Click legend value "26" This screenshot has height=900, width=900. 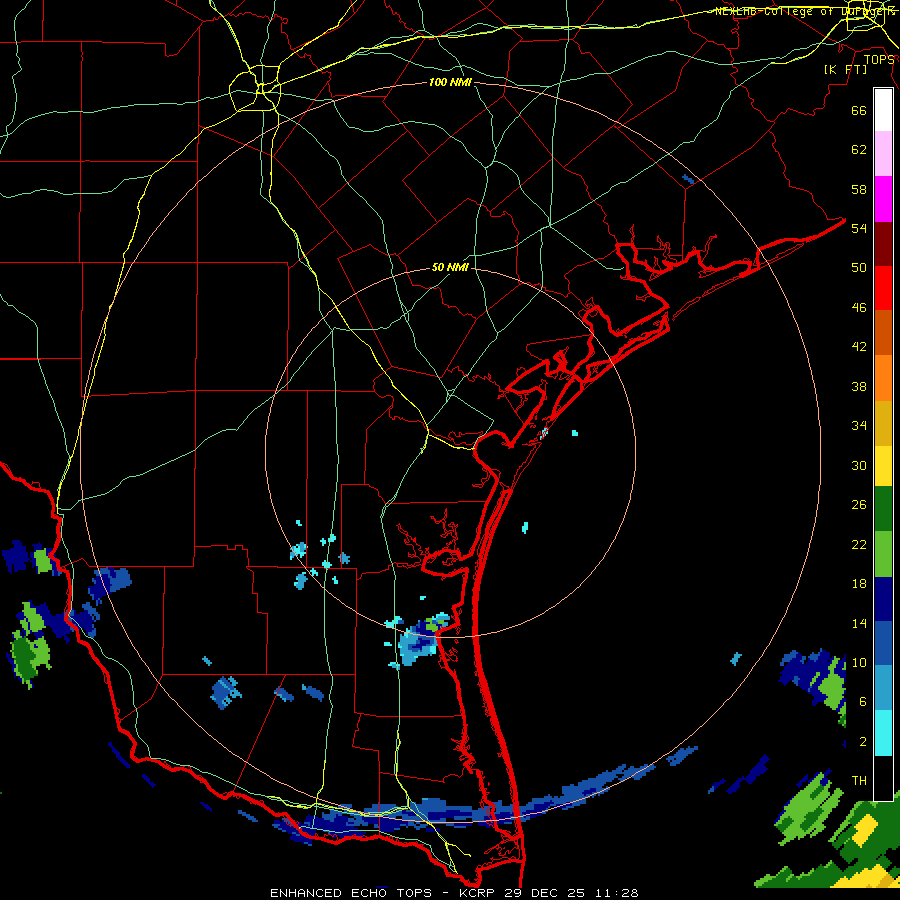click(x=859, y=505)
